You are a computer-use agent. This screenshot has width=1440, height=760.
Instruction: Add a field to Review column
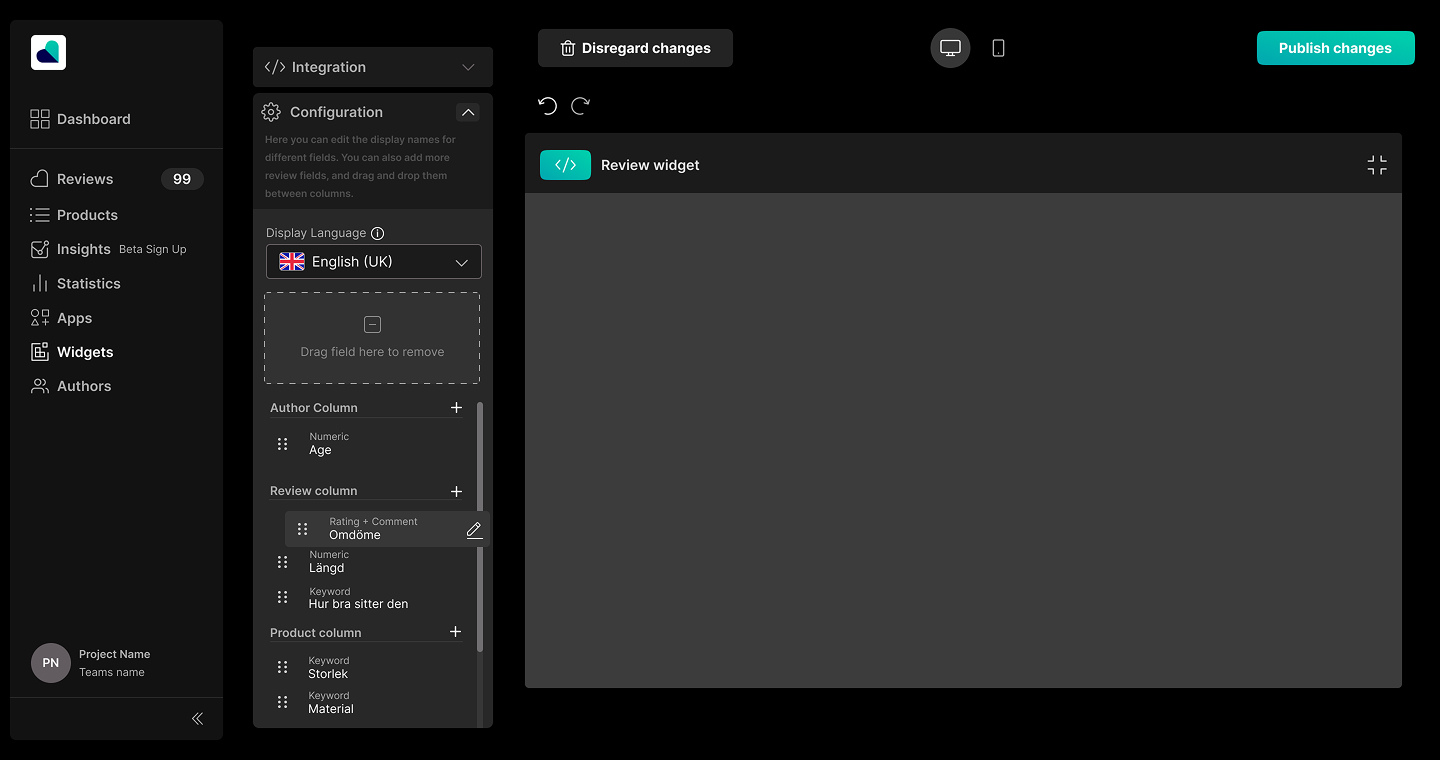coord(457,491)
